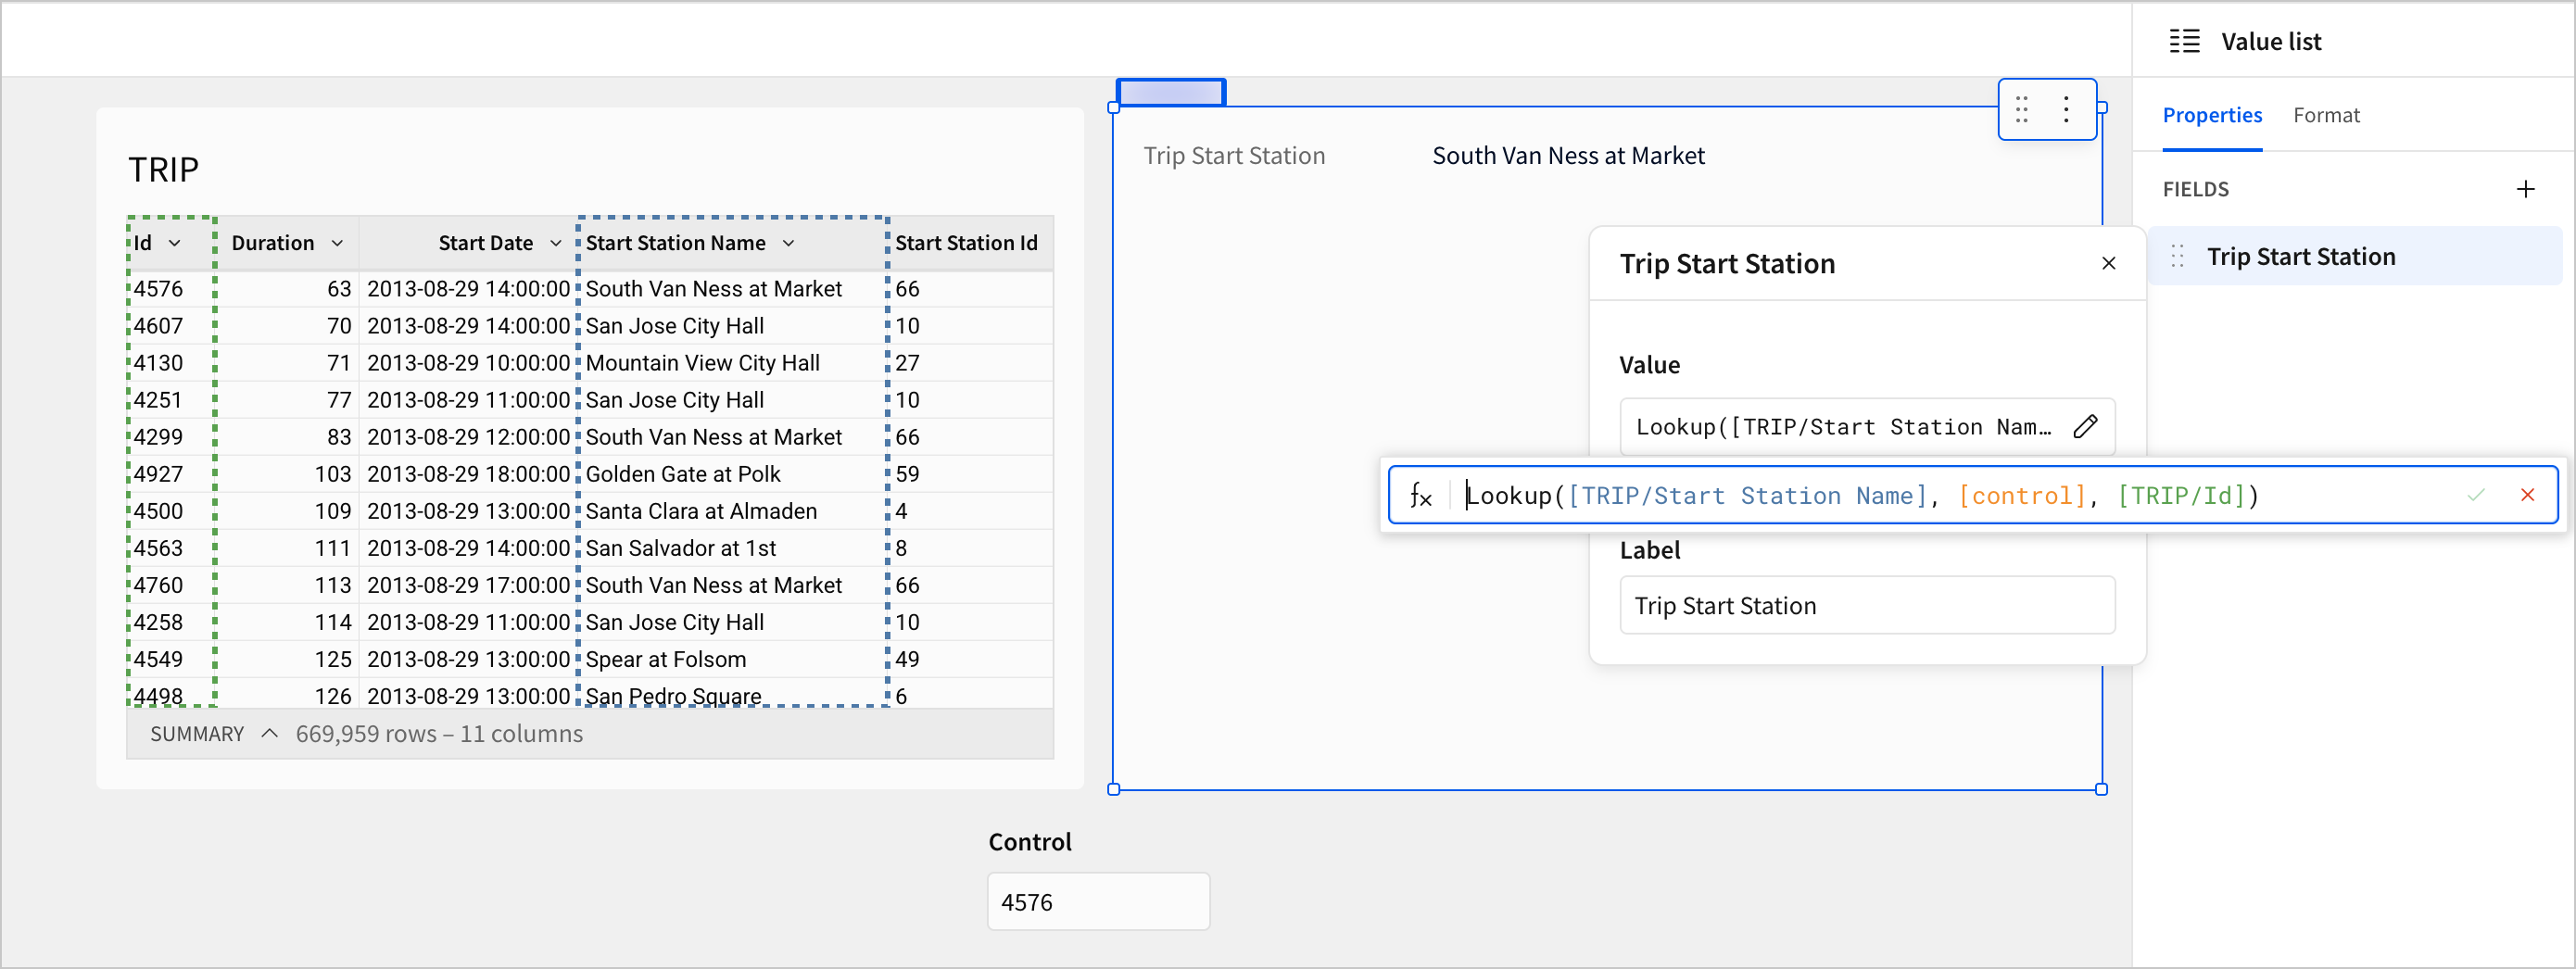This screenshot has height=969, width=2576.
Task: Click the pencil icon to edit the Lookup value
Action: (2086, 427)
